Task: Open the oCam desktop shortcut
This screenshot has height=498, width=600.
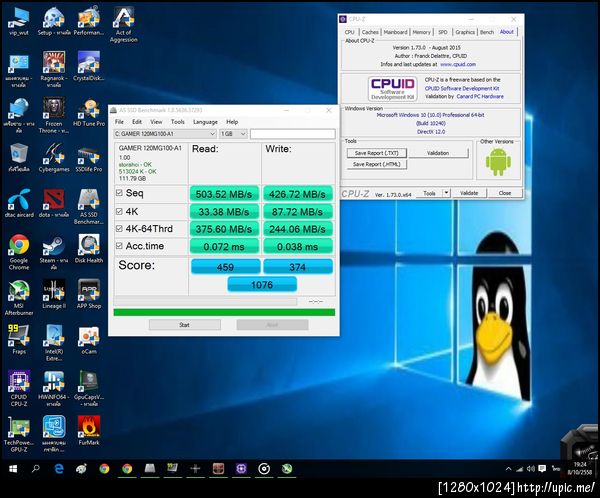Action: click(89, 340)
